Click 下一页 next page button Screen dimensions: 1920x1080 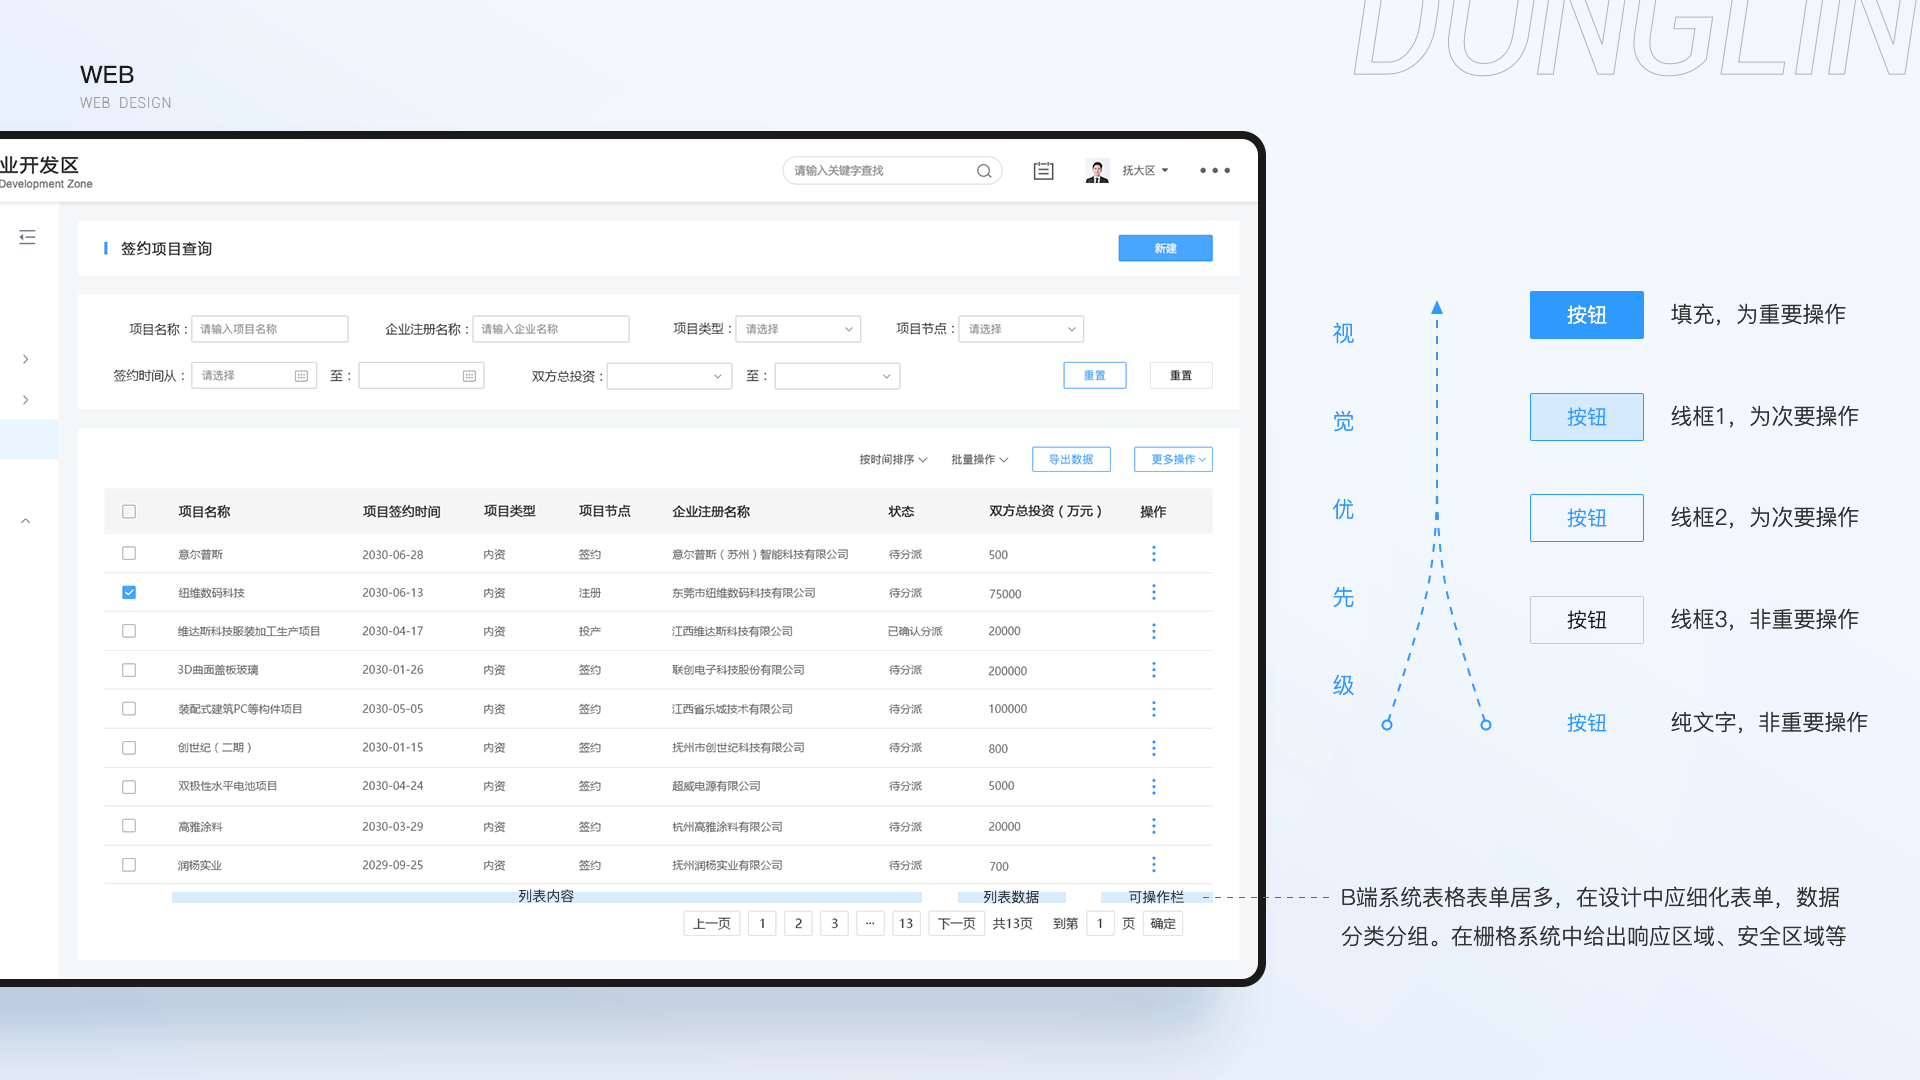[x=957, y=924]
